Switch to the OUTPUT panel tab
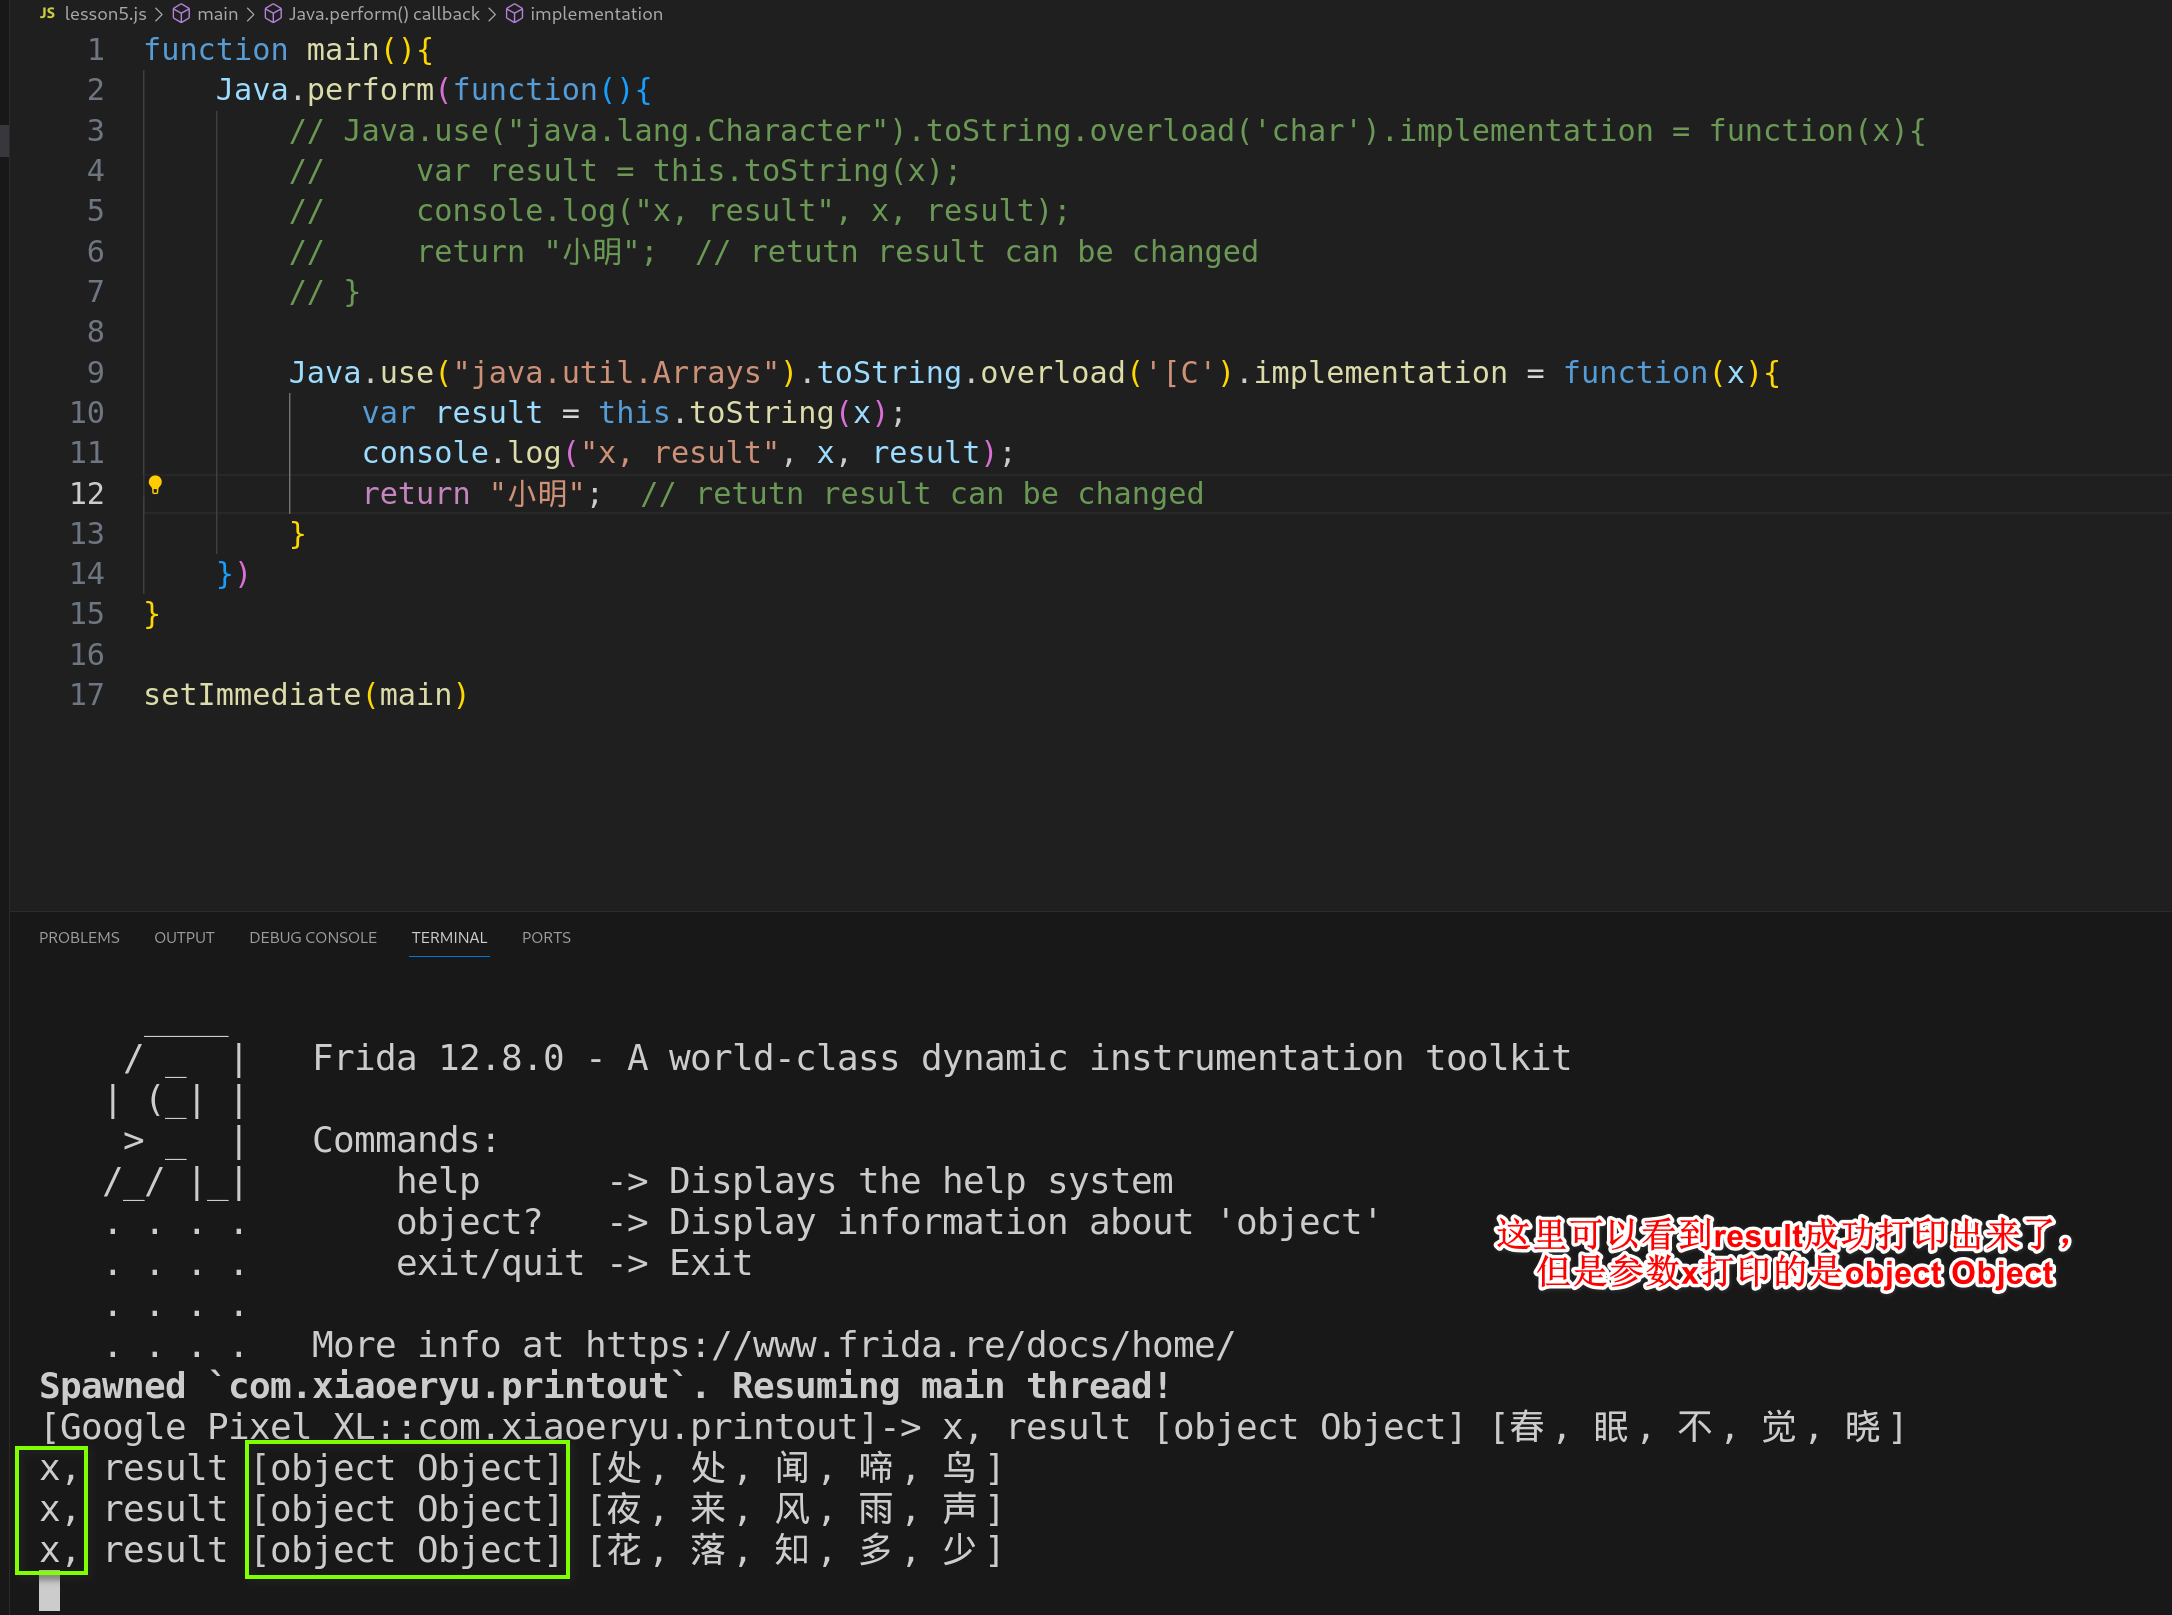The width and height of the screenshot is (2172, 1615). pyautogui.click(x=184, y=937)
